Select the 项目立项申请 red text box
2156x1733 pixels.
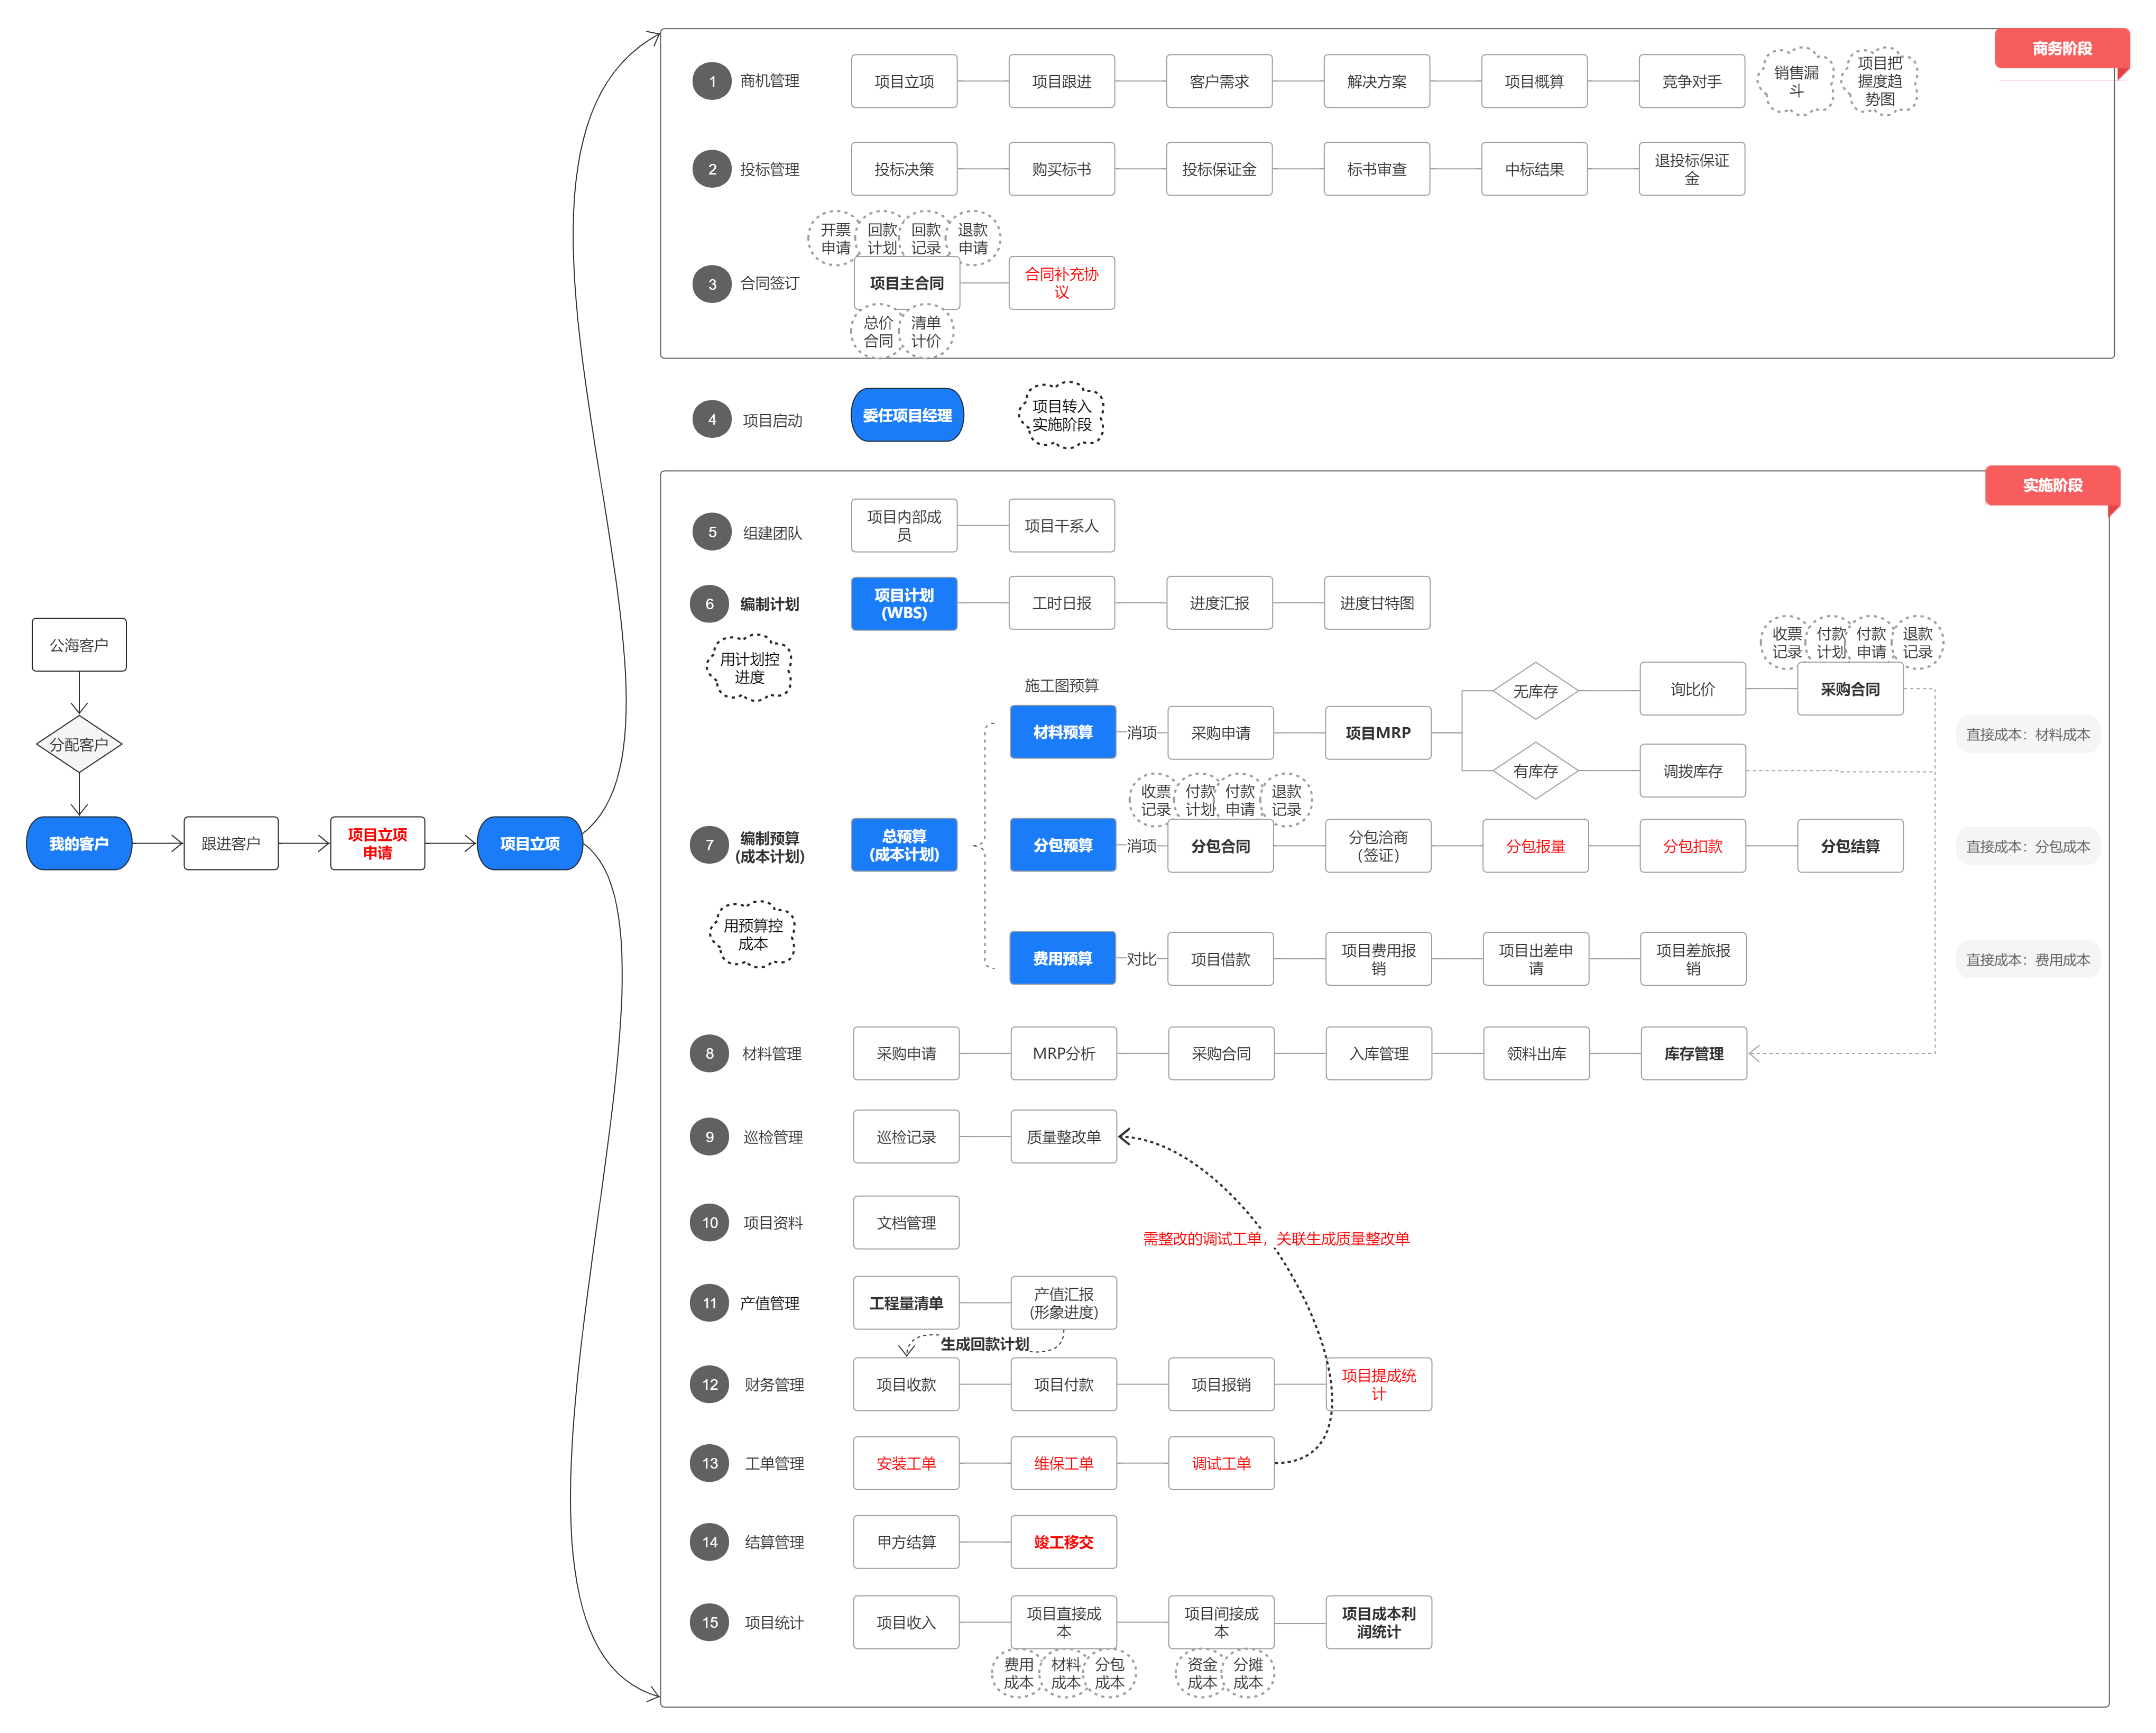pos(377,843)
